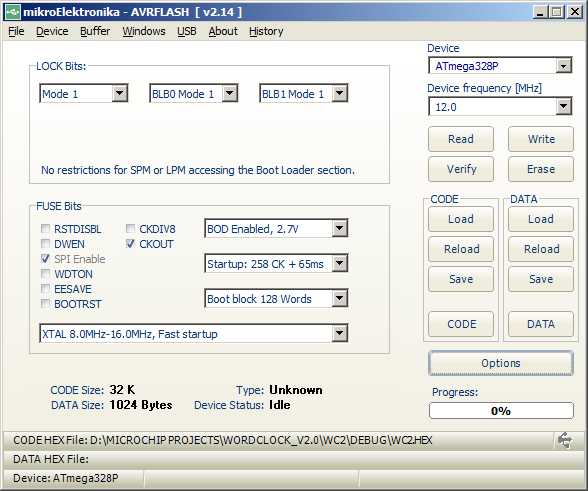Click the CODE HEX File path bar
Image resolution: width=588 pixels, height=491 pixels.
pyautogui.click(x=278, y=440)
